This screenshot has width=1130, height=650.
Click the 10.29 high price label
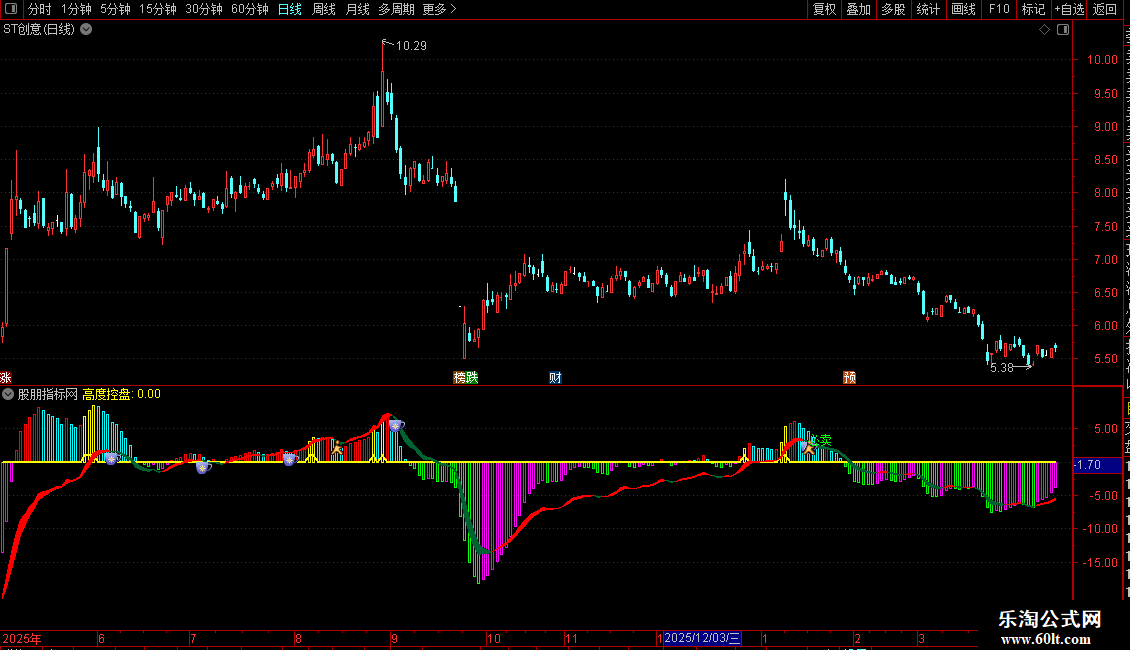[411, 45]
